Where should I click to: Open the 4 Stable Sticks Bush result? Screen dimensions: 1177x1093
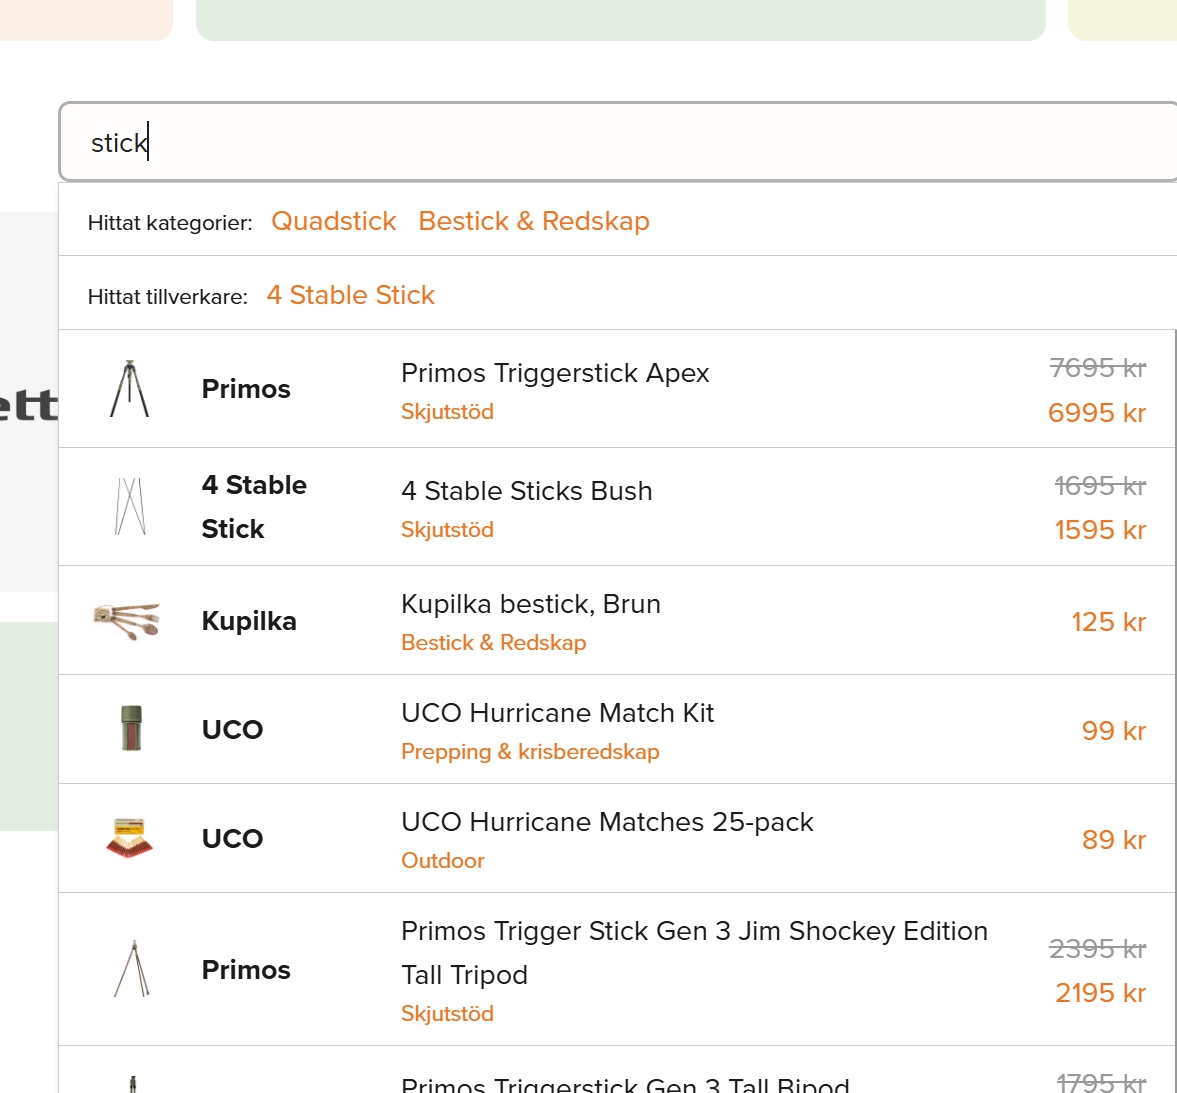tap(526, 491)
